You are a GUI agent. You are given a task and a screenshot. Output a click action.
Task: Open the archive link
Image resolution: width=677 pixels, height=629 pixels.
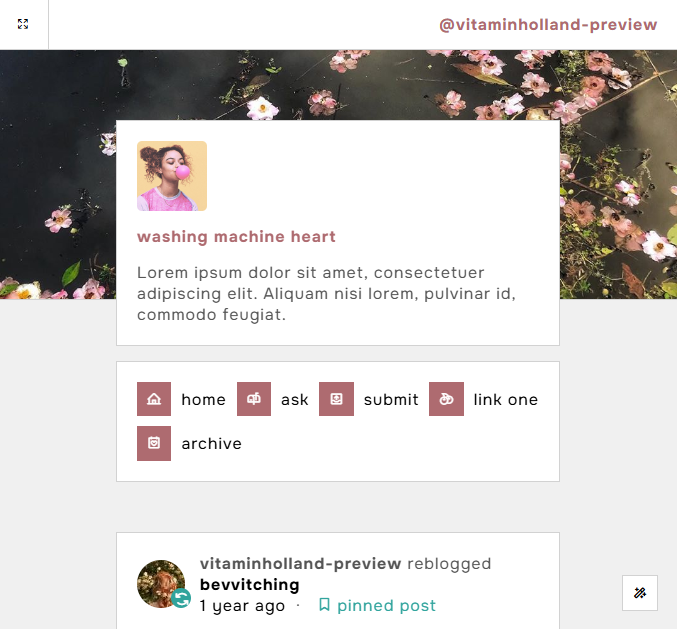[x=211, y=444]
